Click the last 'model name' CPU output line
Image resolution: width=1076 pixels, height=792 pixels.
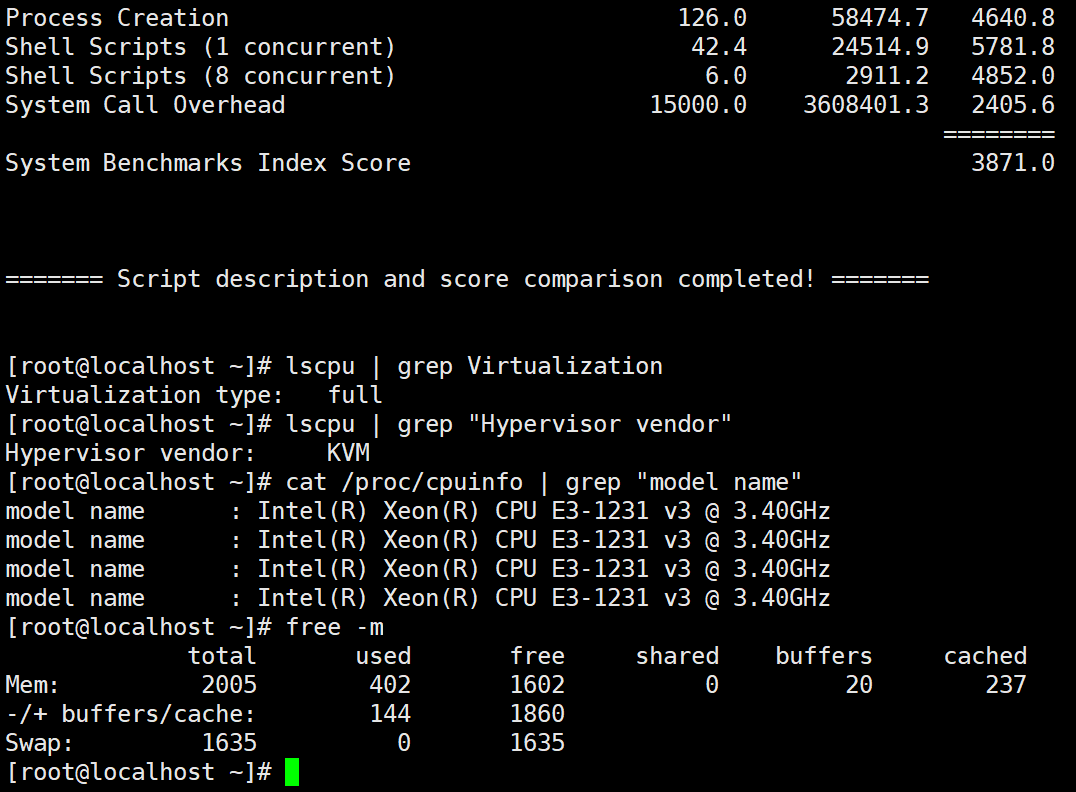(417, 598)
